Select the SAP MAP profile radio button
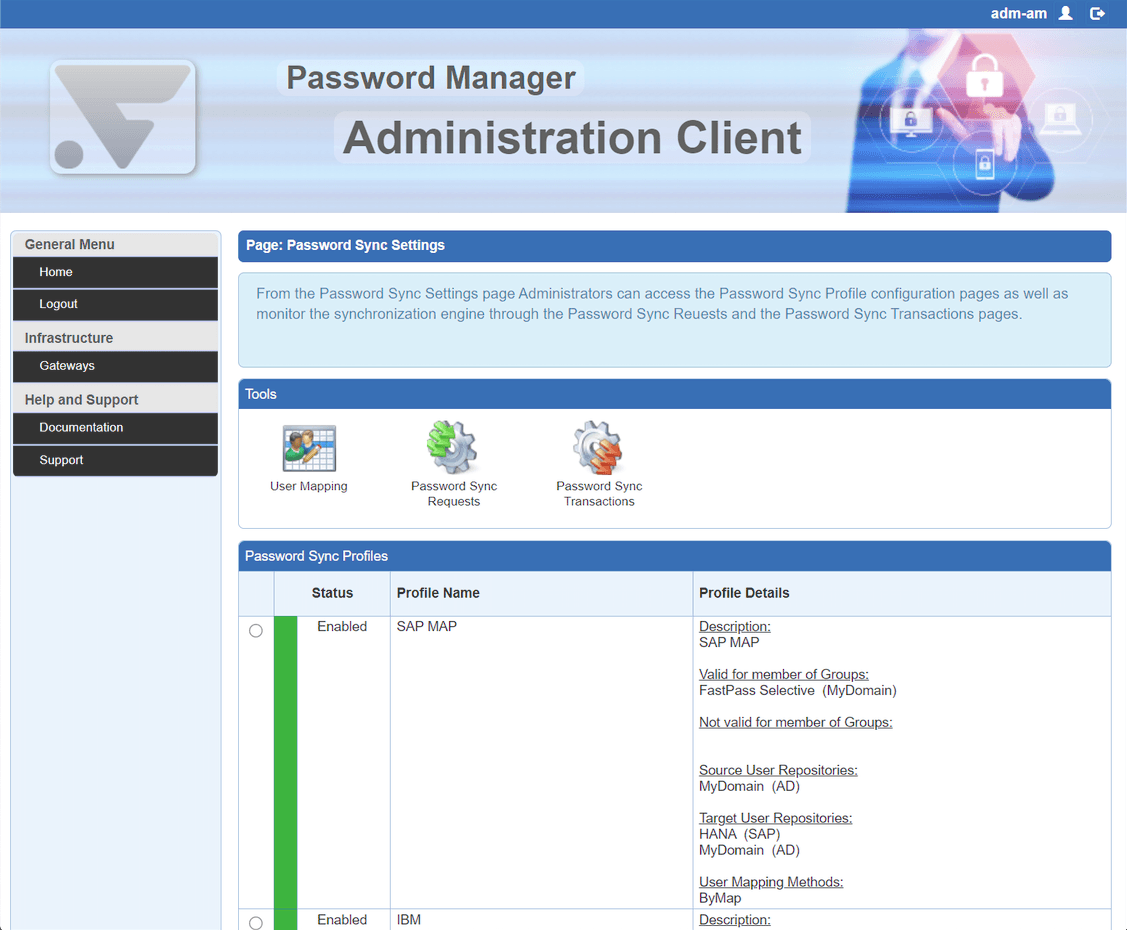The height and width of the screenshot is (930, 1127). [x=255, y=630]
